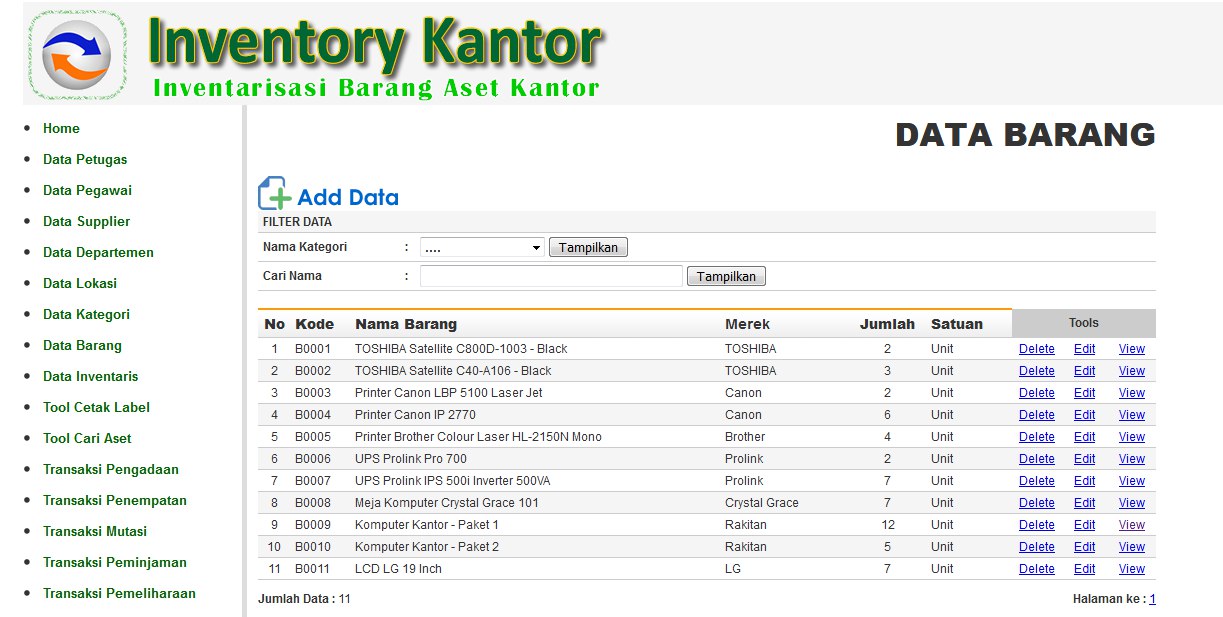Delete B0007 UPS Prolink IPS 500i
1223x617 pixels.
coord(1037,481)
